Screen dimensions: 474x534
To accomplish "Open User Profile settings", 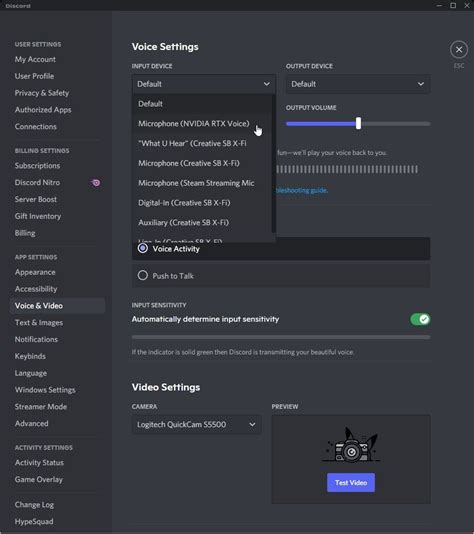I will pyautogui.click(x=34, y=76).
